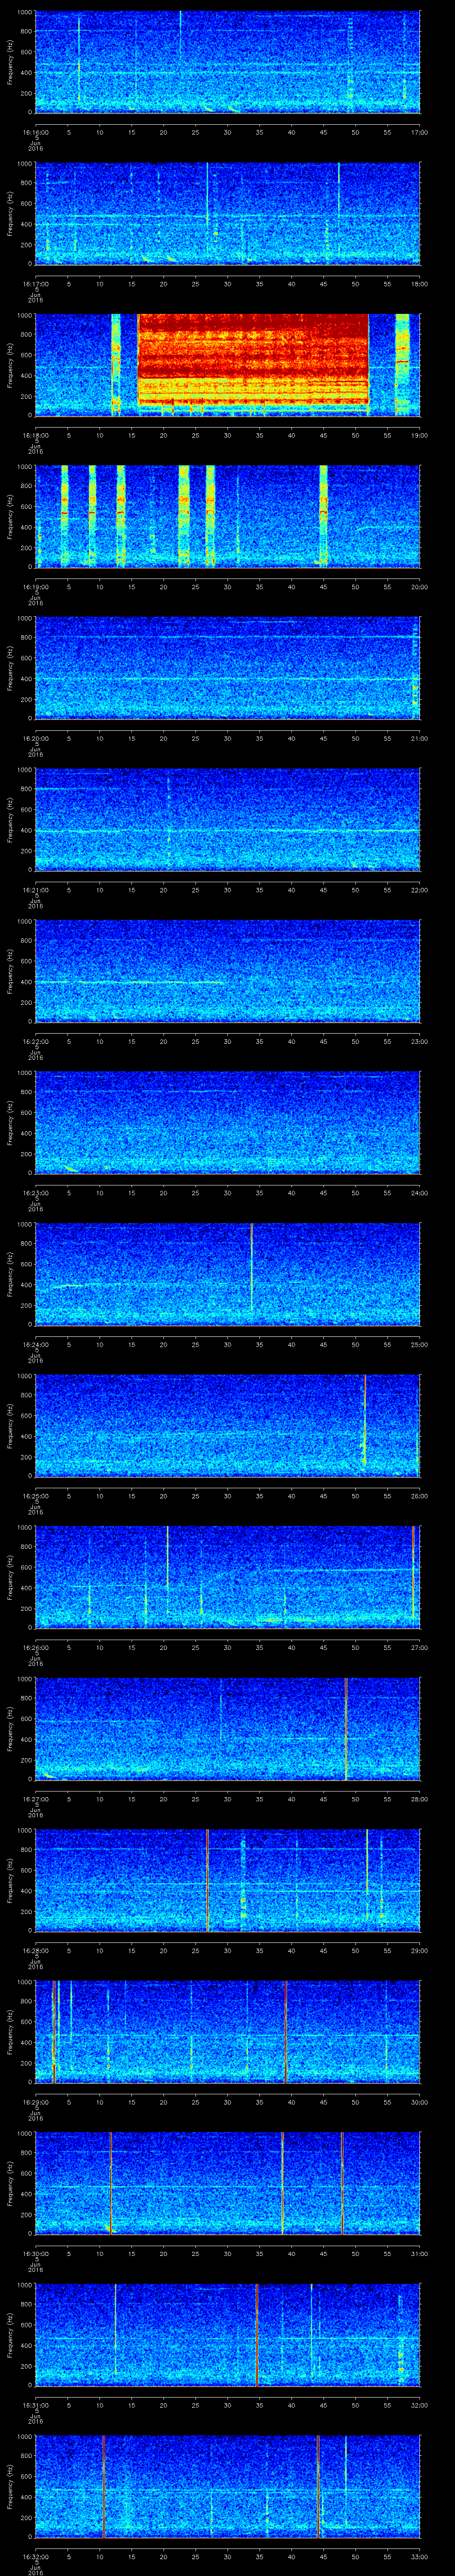Click the '16:18:00' start time label
Image resolution: width=455 pixels, height=2576 pixels.
point(35,435)
